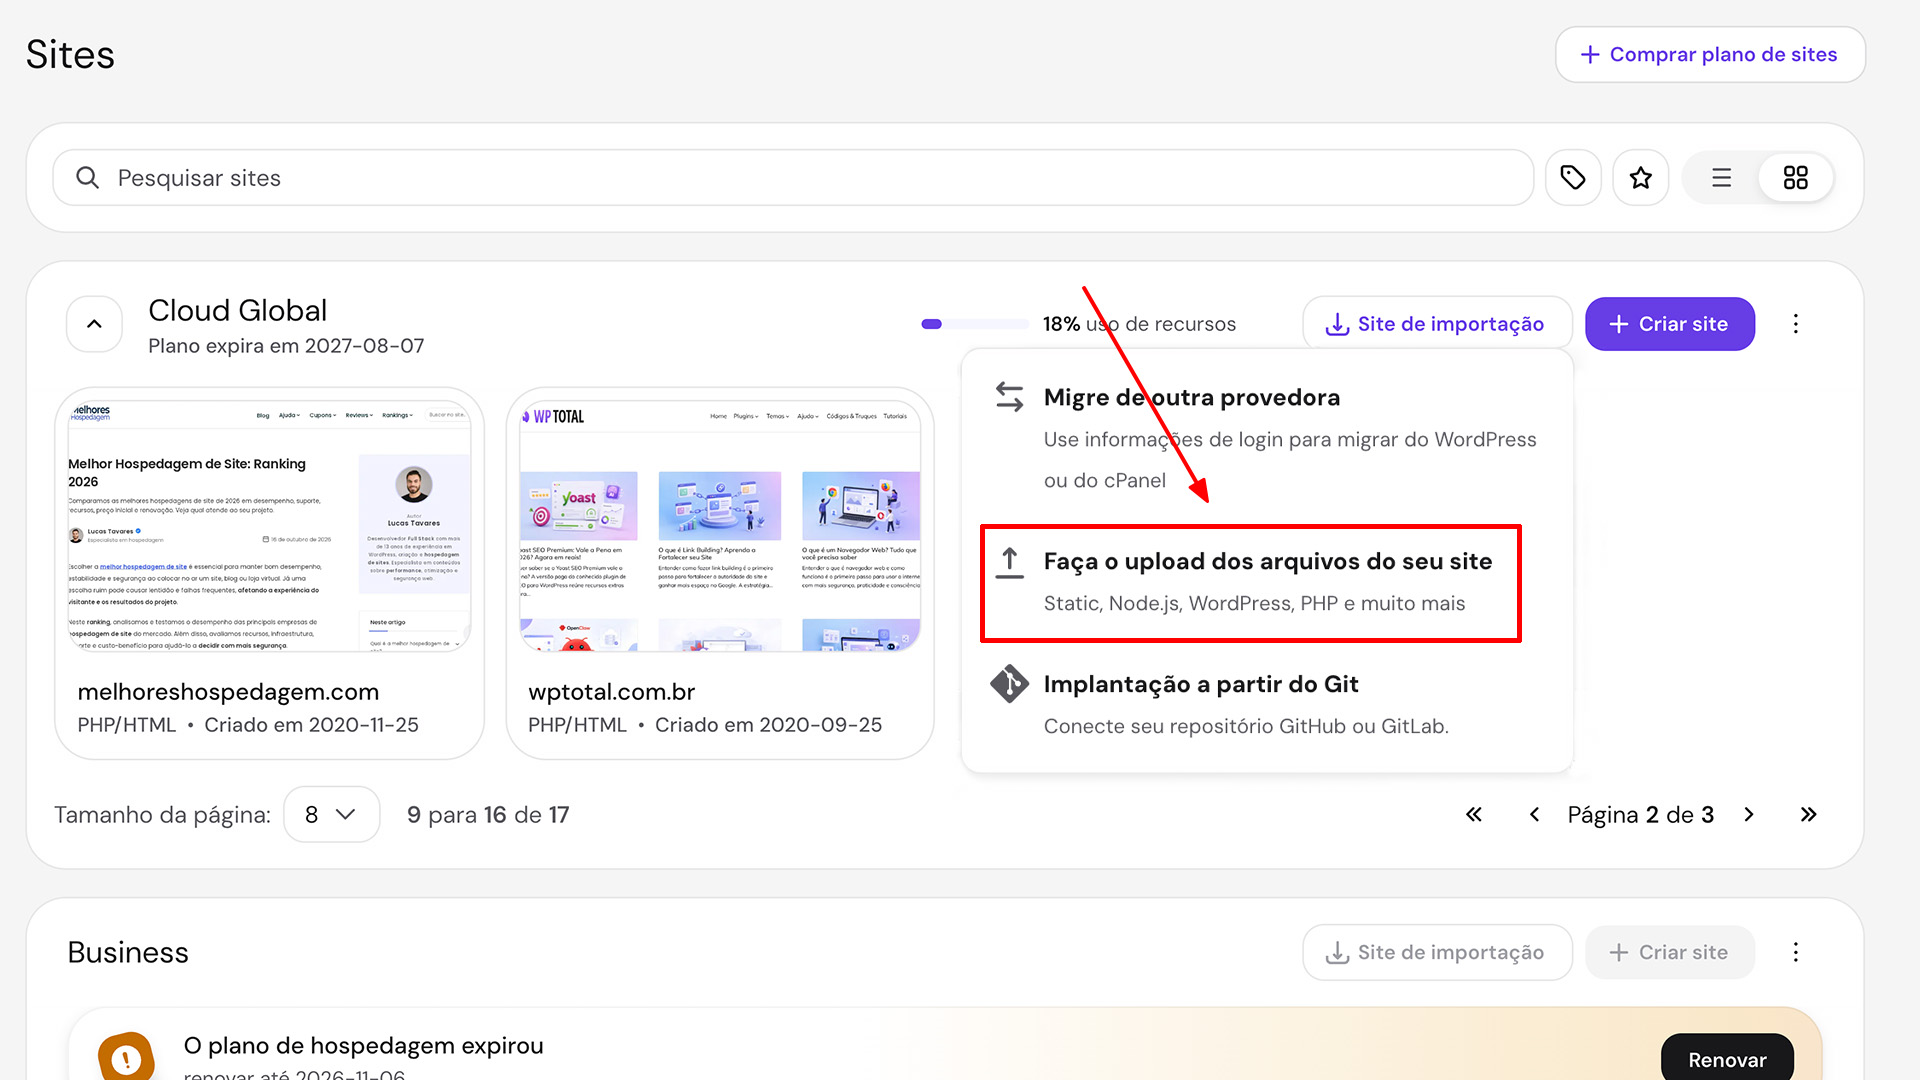Click the Business plan heading
Screen dimensions: 1920x1080
coord(128,952)
